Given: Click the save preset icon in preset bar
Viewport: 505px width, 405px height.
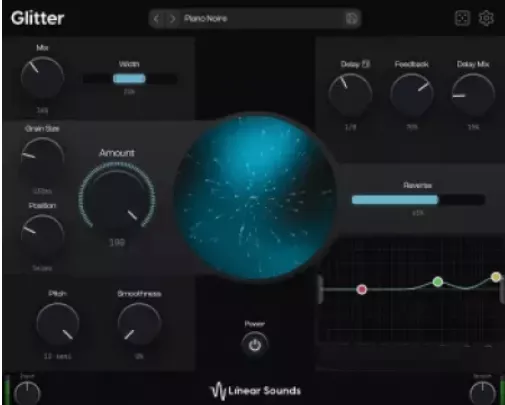Looking at the screenshot, I should pos(351,18).
